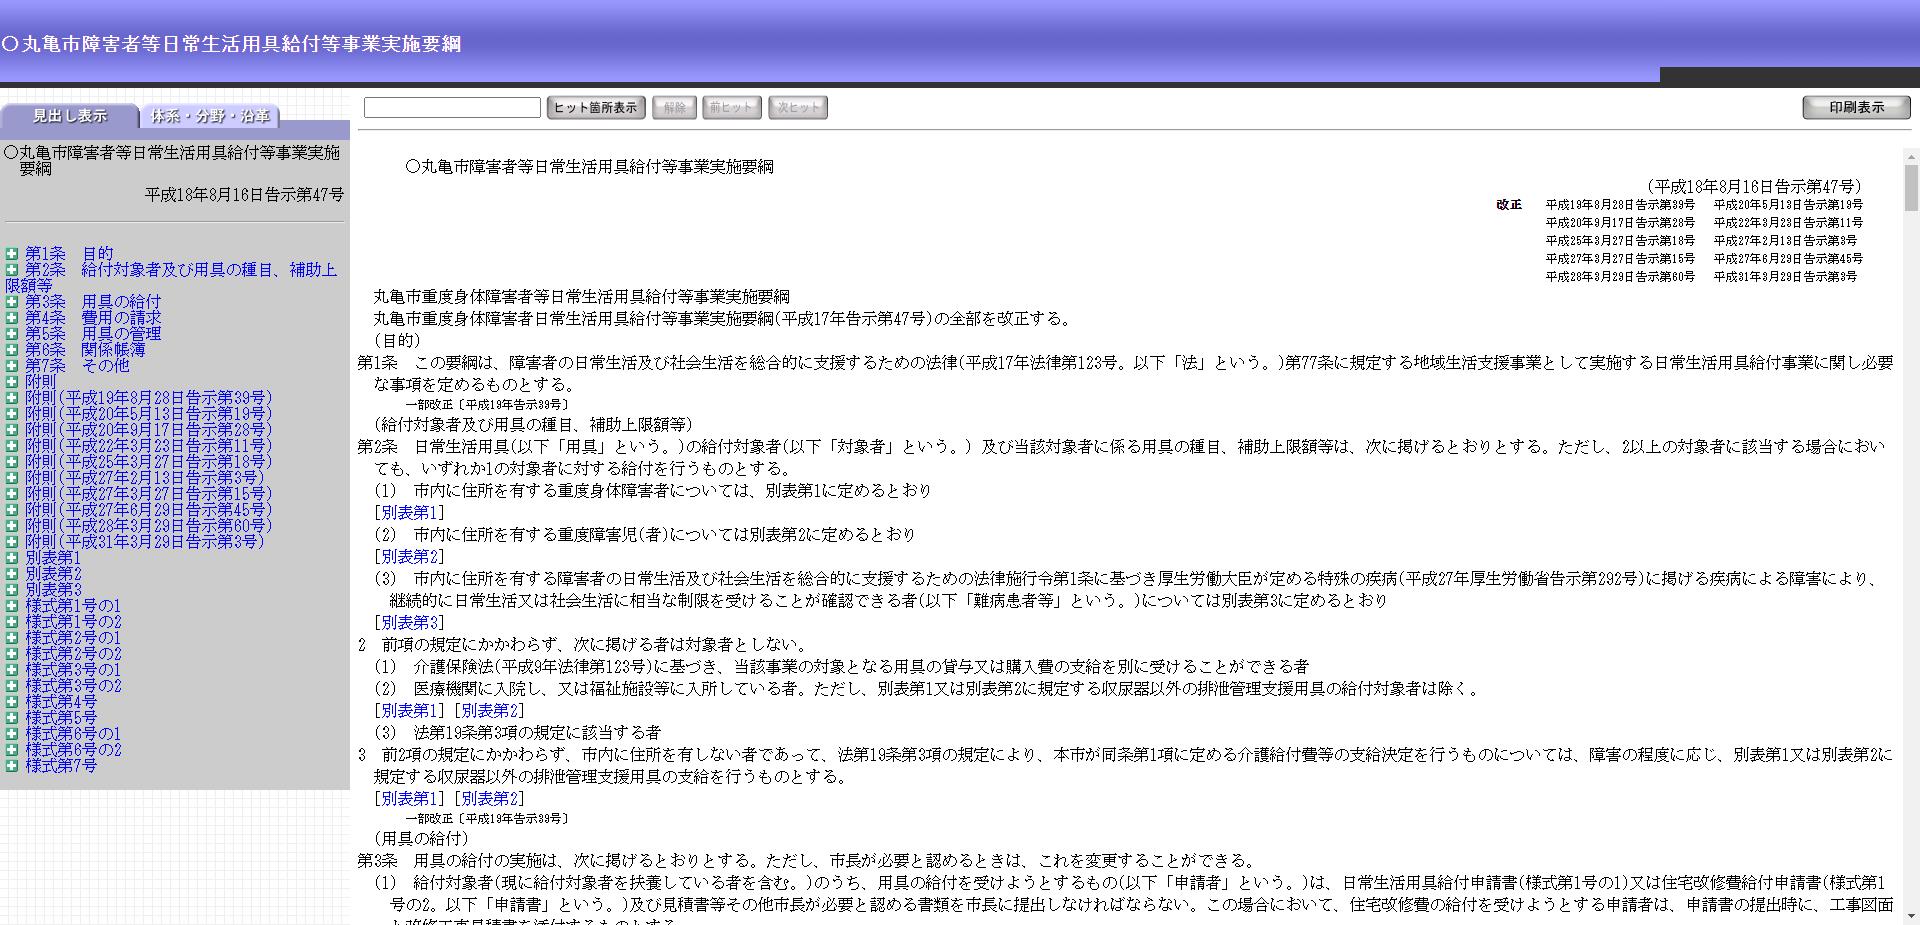Click the plus icon beside 別表第1 in sidebar
Viewport: 1920px width, 925px height.
12,558
